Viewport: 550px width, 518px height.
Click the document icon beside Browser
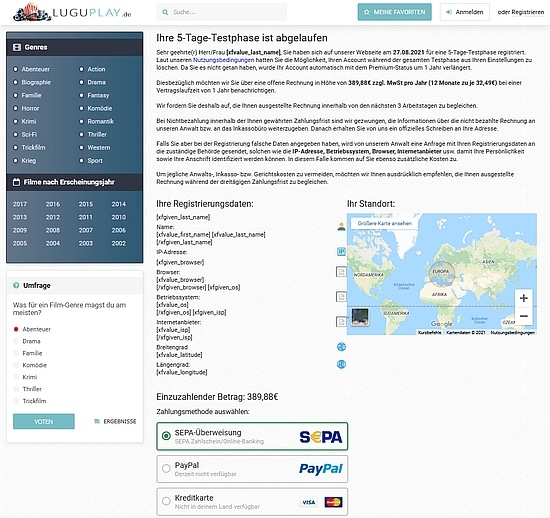[341, 271]
